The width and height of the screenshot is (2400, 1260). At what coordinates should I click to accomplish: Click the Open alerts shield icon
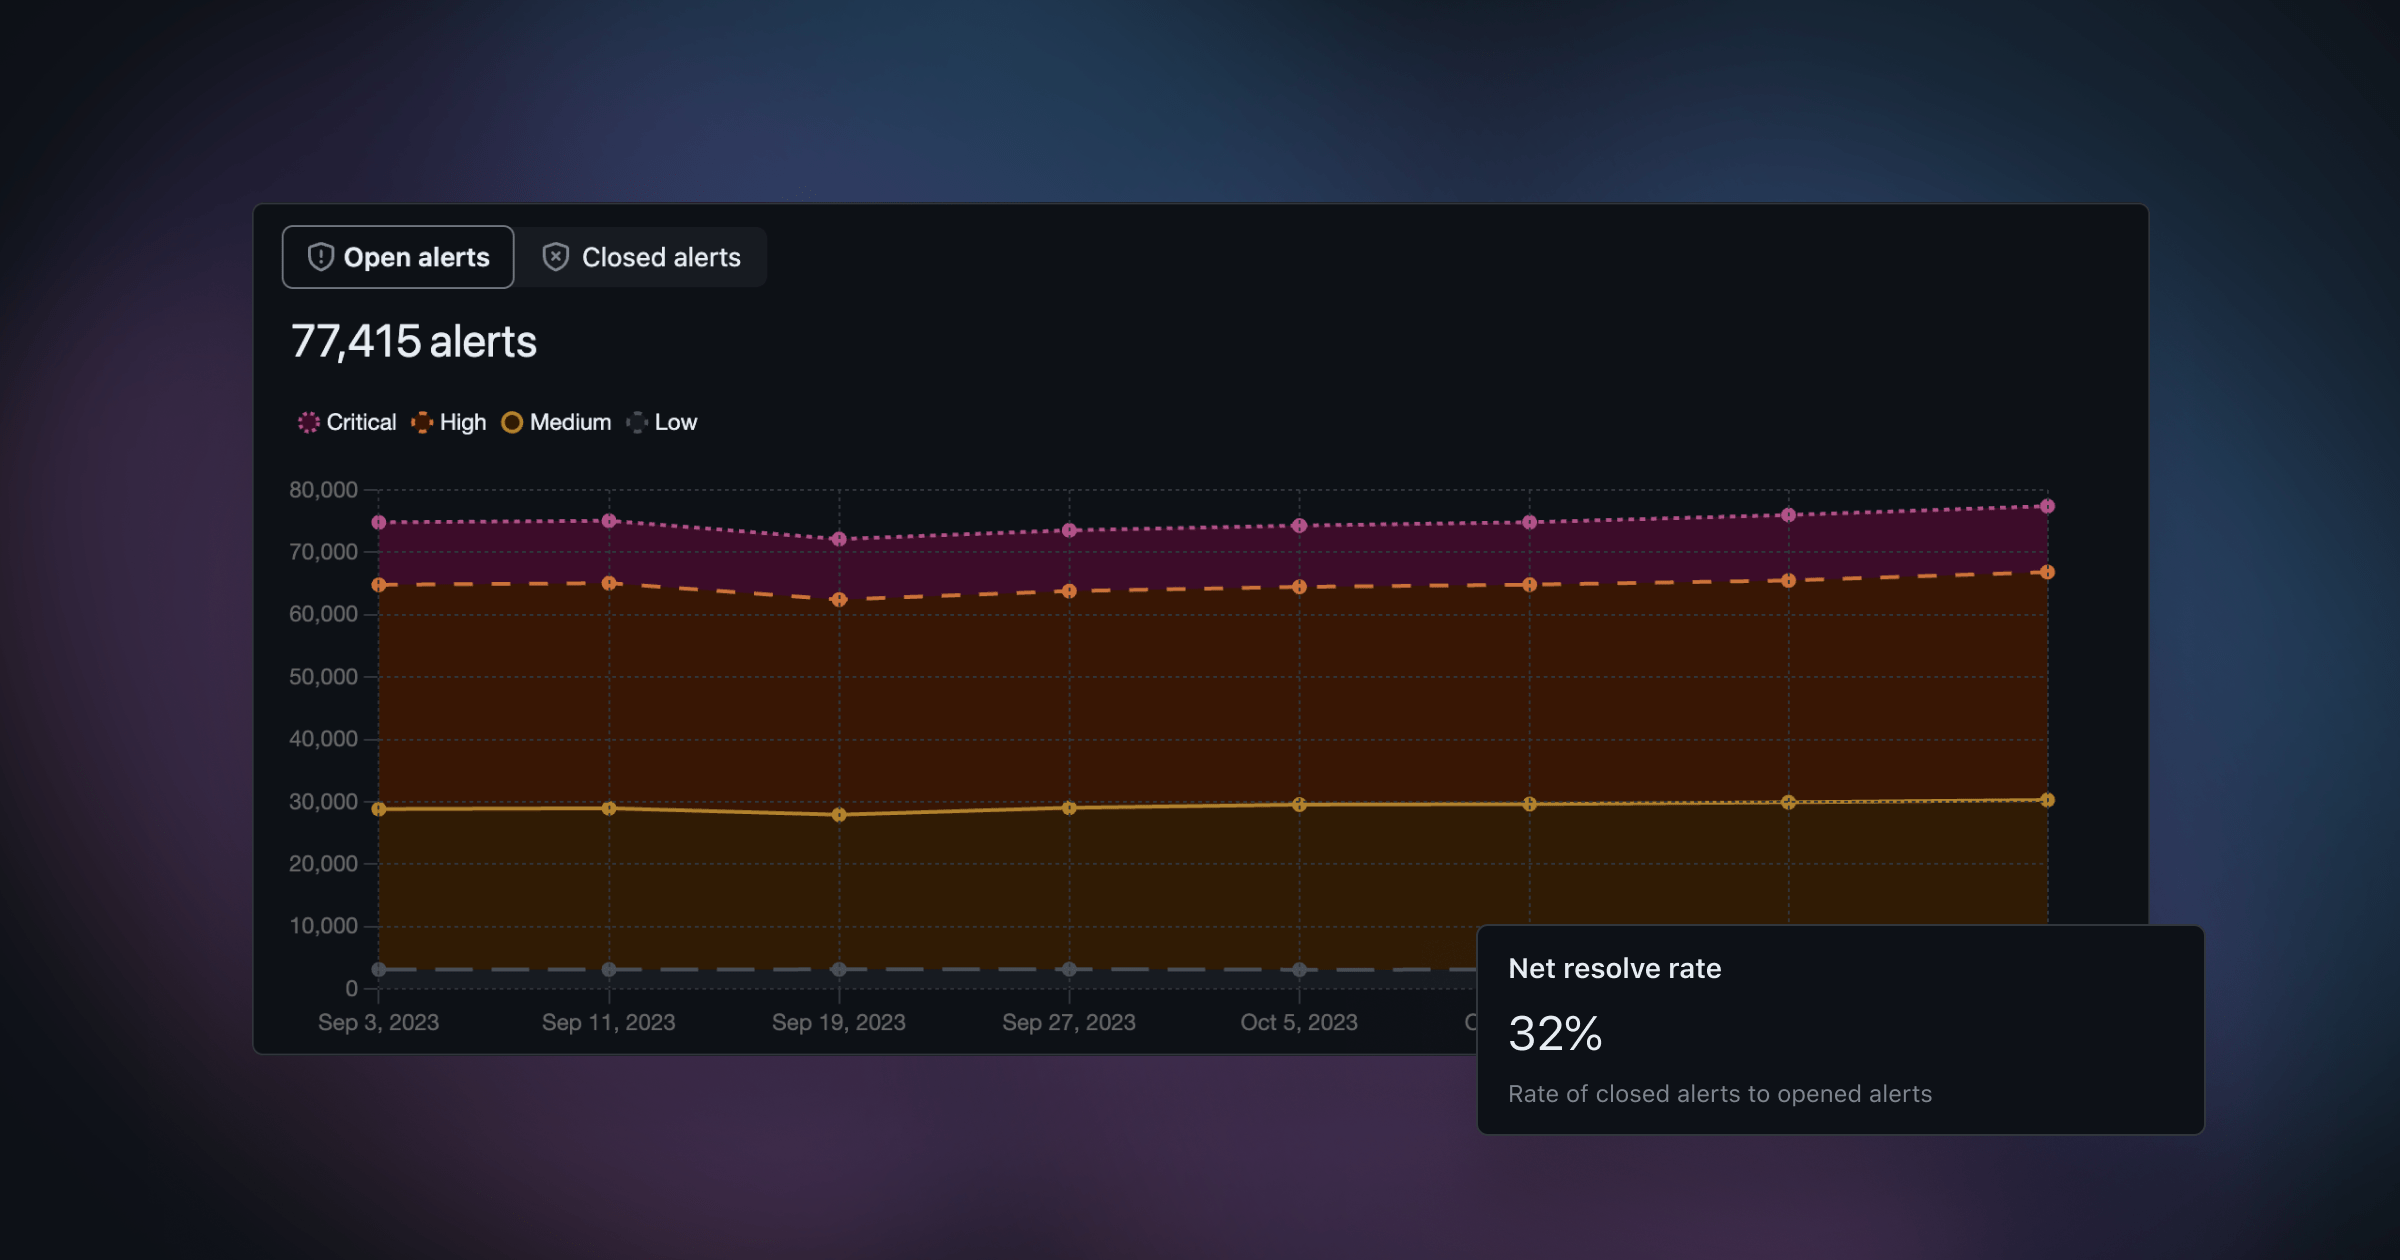(319, 255)
